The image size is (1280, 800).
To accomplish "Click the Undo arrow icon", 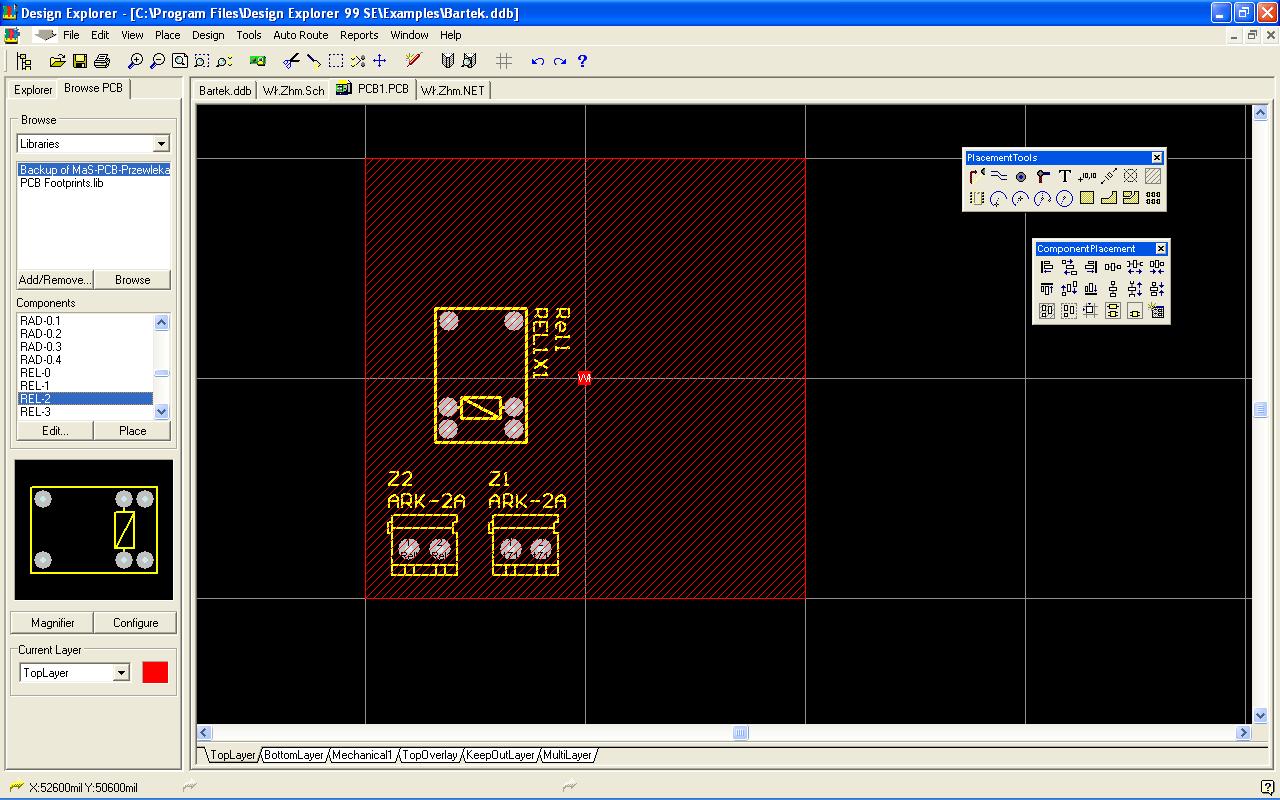I will click(538, 61).
